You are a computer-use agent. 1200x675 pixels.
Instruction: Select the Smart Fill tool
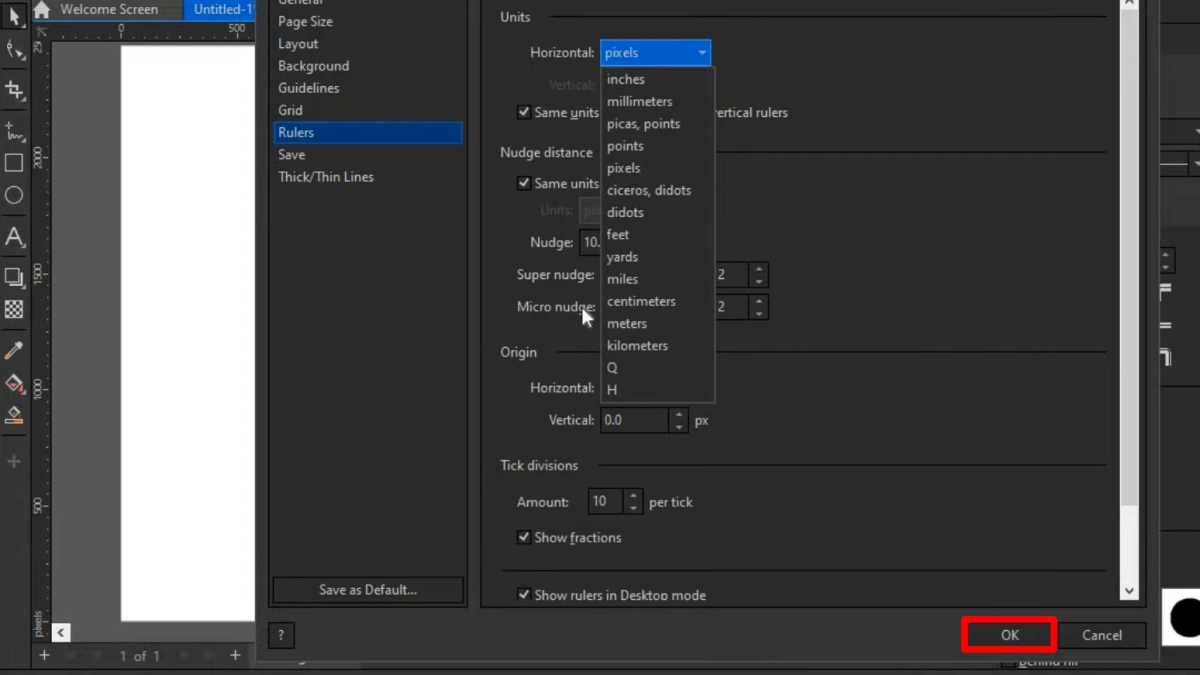14,415
